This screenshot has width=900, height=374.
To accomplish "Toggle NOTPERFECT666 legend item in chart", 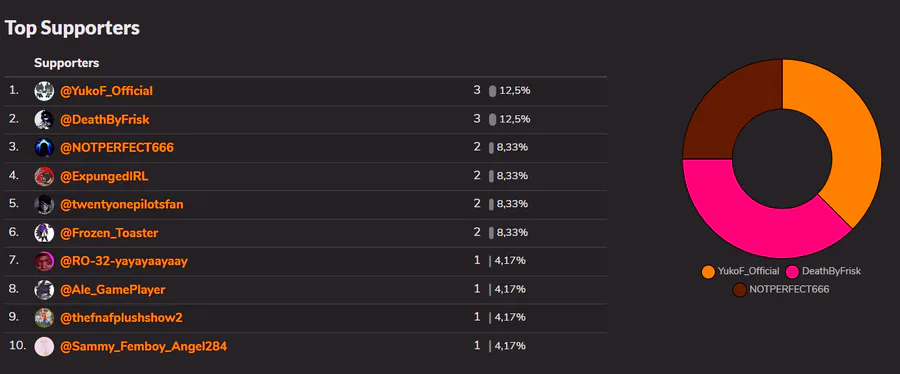I will point(781,290).
